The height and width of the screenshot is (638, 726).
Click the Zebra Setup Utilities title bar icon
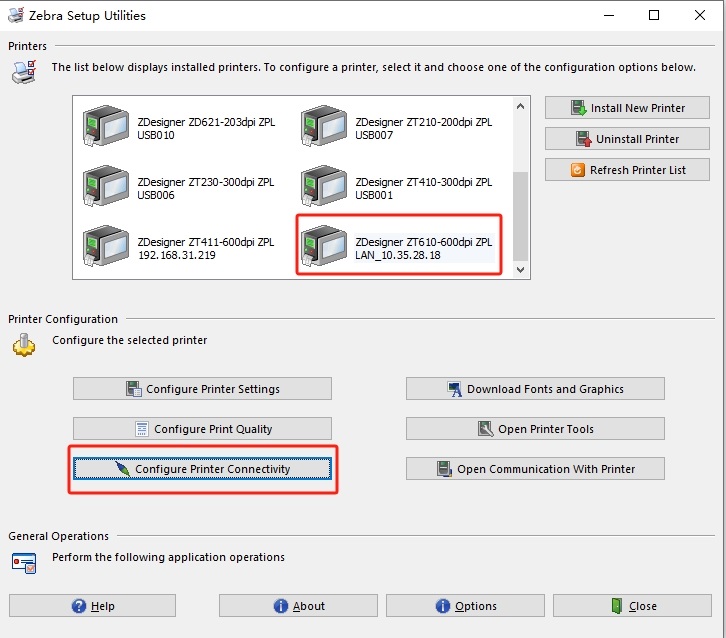[x=16, y=15]
